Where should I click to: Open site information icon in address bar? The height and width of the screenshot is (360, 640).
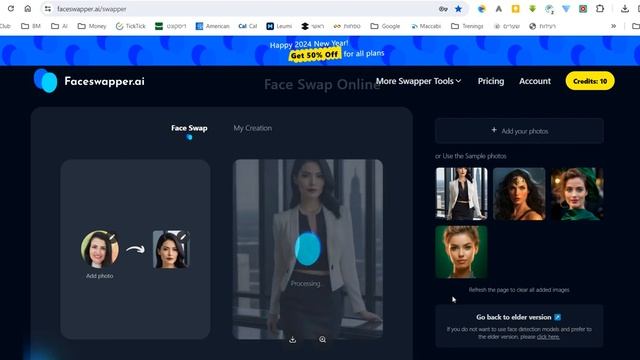[48, 9]
